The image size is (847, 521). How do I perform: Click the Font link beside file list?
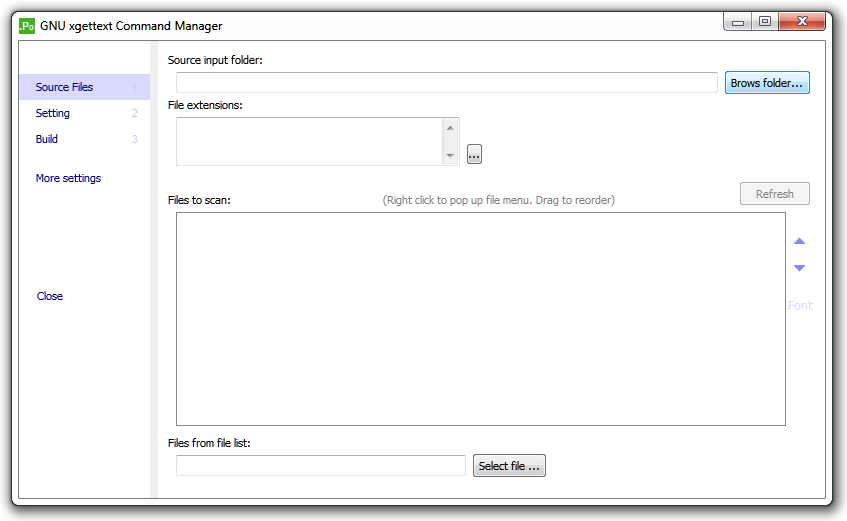tap(800, 306)
